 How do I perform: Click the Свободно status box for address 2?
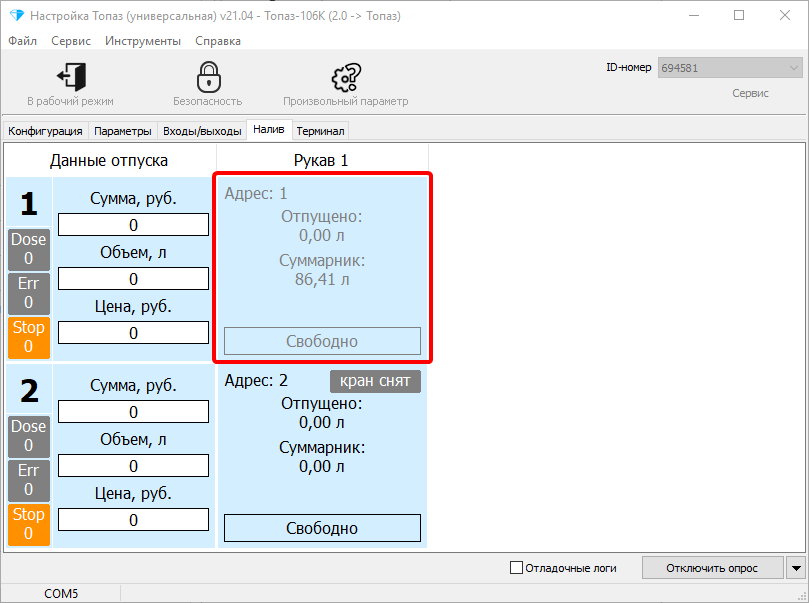coord(322,528)
